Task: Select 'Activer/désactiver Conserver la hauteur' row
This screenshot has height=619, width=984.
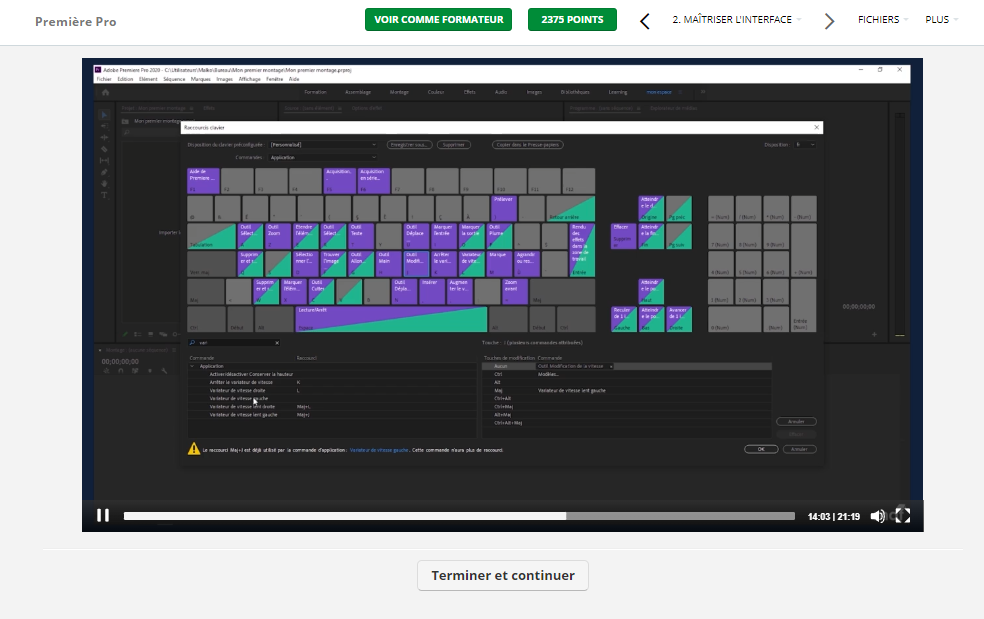Action: tap(333, 374)
